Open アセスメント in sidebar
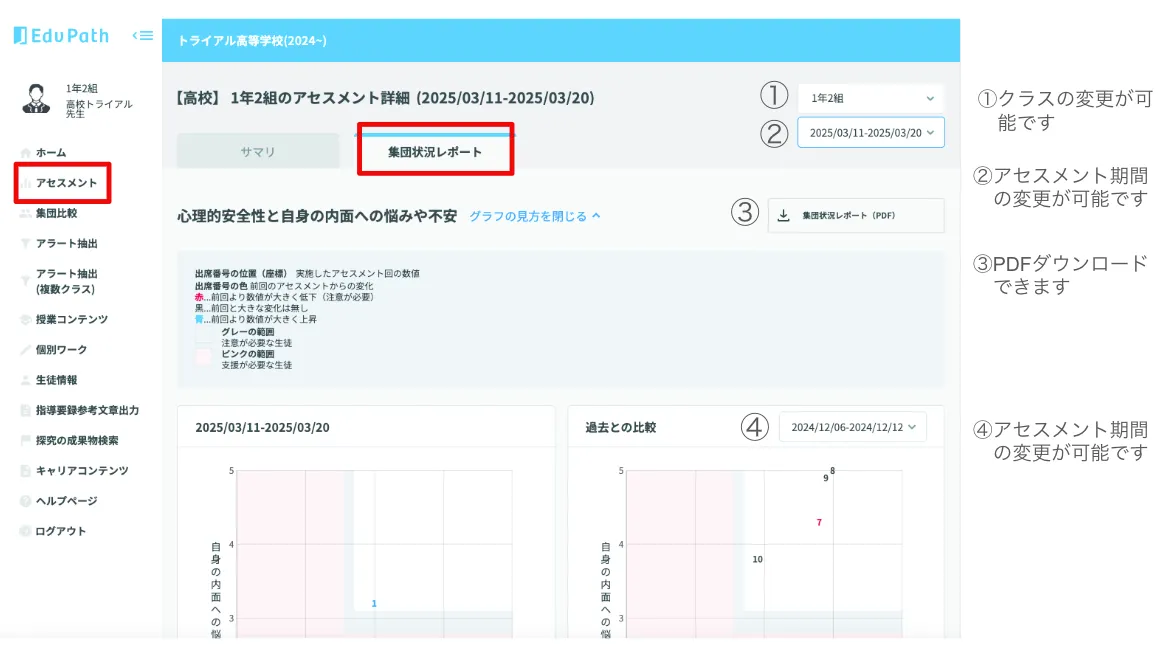The height and width of the screenshot is (657, 1170). (x=66, y=183)
